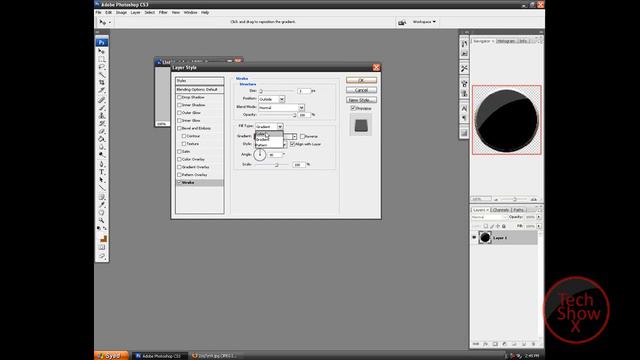The image size is (640, 360).
Task: Click the Layer 1 thumbnail
Action: pyautogui.click(x=485, y=237)
